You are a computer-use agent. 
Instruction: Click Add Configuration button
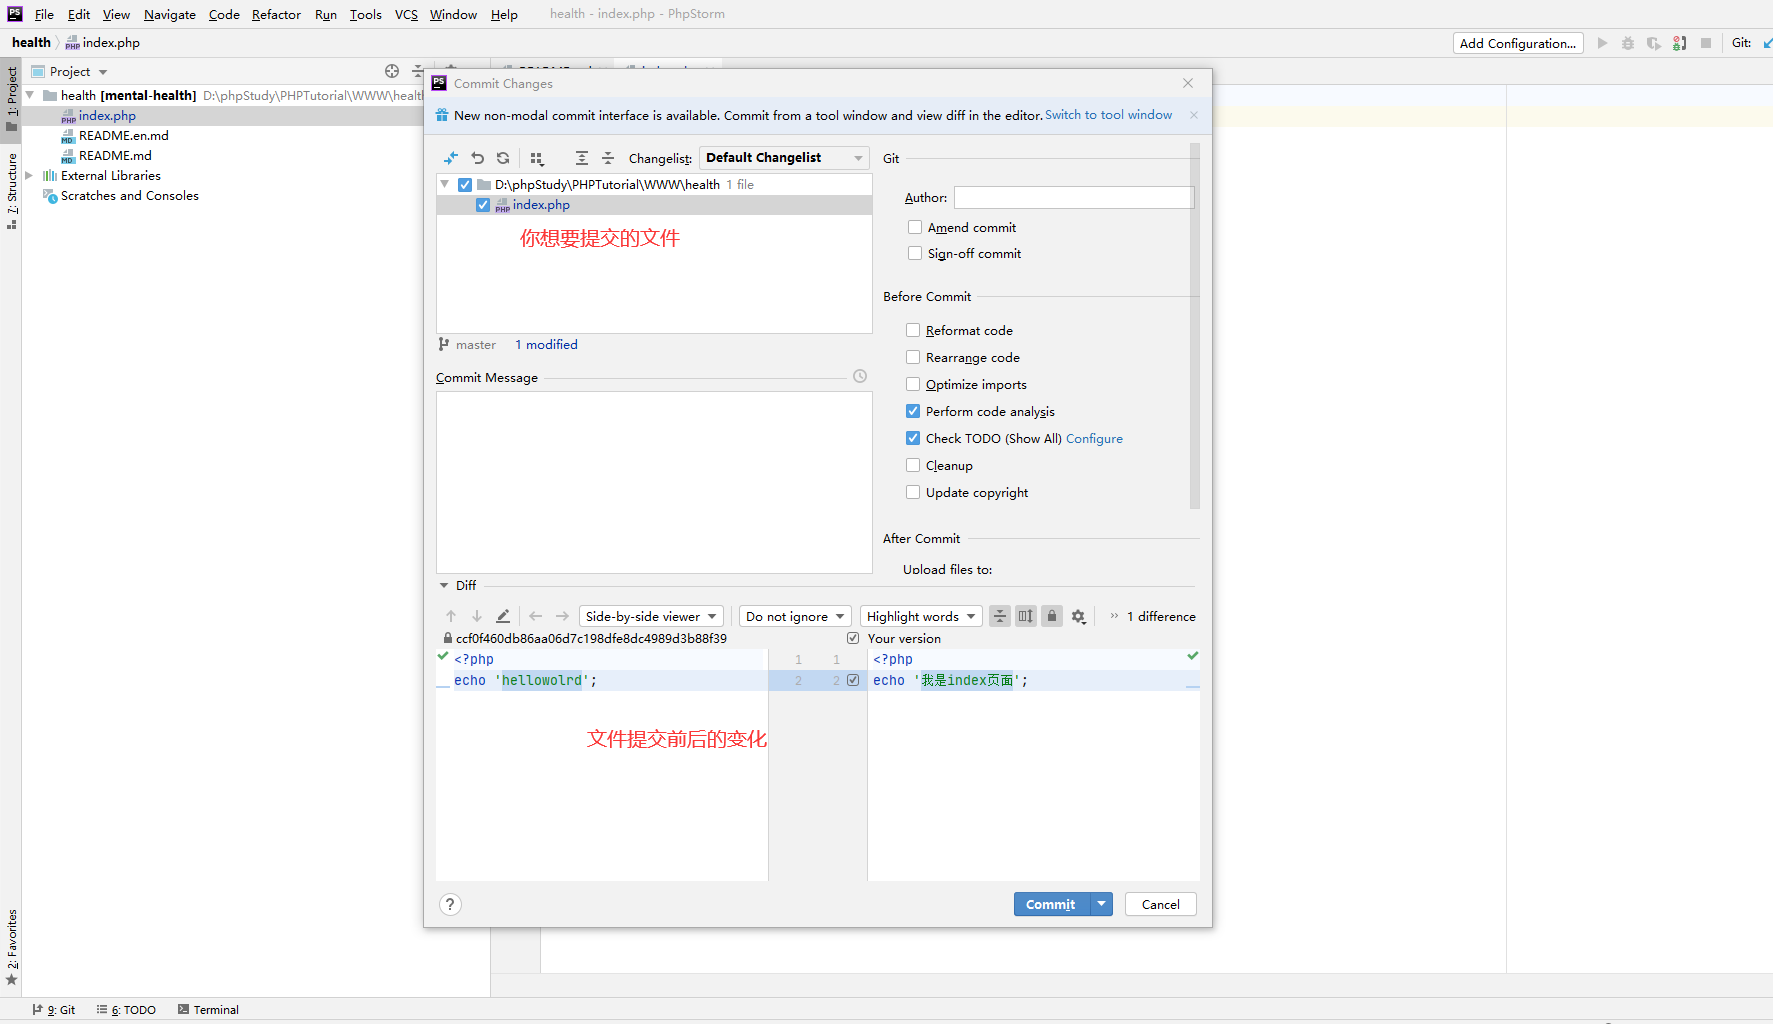coord(1517,43)
